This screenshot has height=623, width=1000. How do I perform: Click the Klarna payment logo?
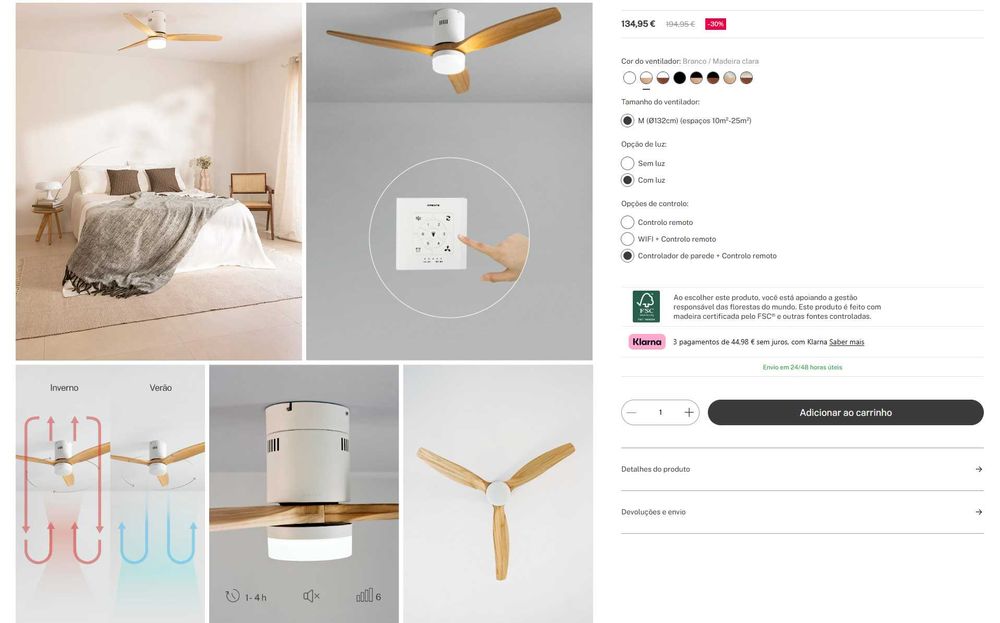(646, 342)
